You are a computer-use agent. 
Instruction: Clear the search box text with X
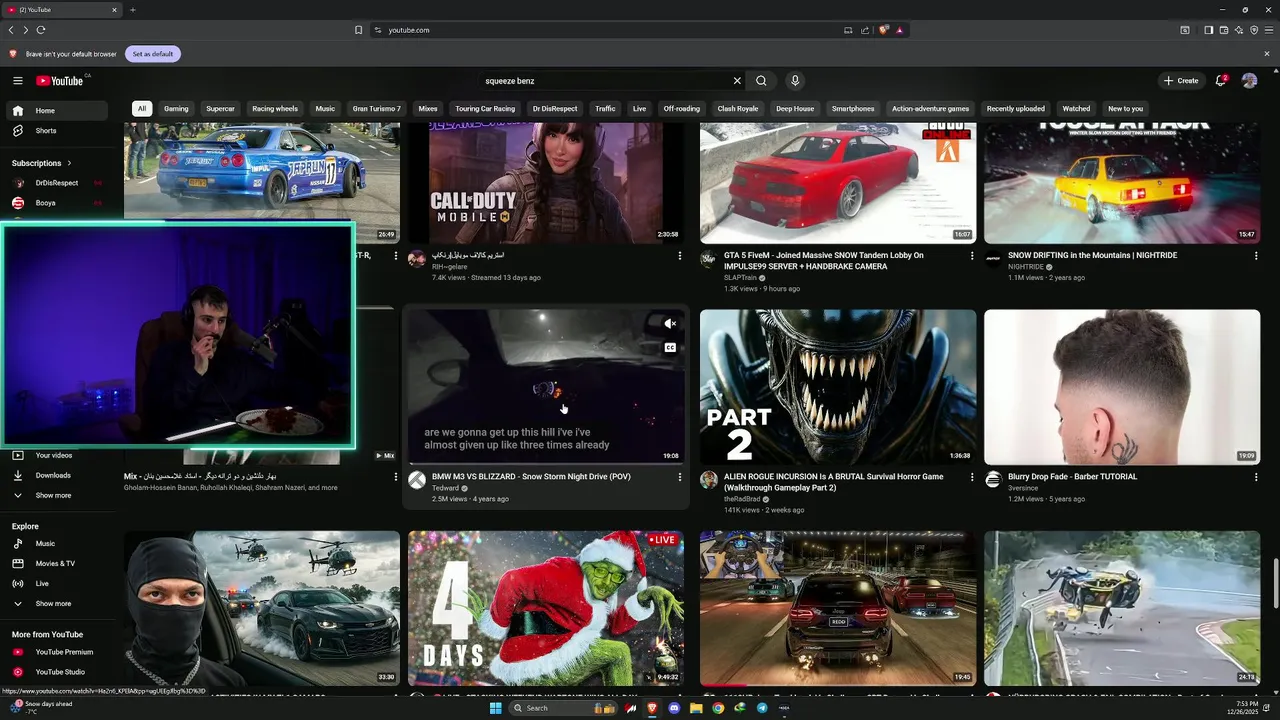pos(737,81)
